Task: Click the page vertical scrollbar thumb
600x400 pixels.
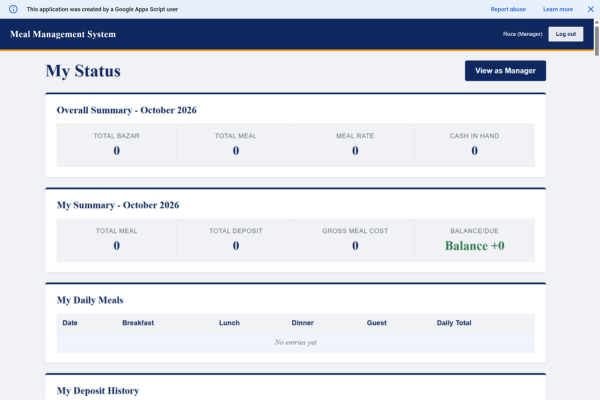Action: pos(597,40)
